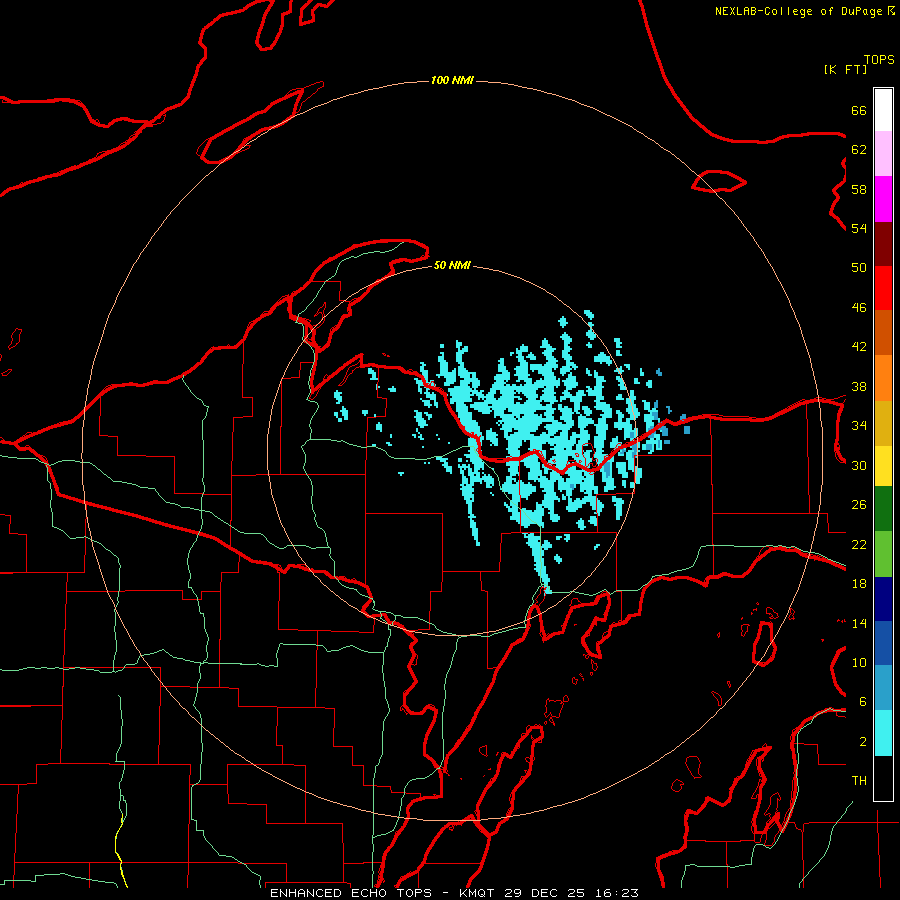900x900 pixels.
Task: Click the legend value '18'
Action: point(859,584)
